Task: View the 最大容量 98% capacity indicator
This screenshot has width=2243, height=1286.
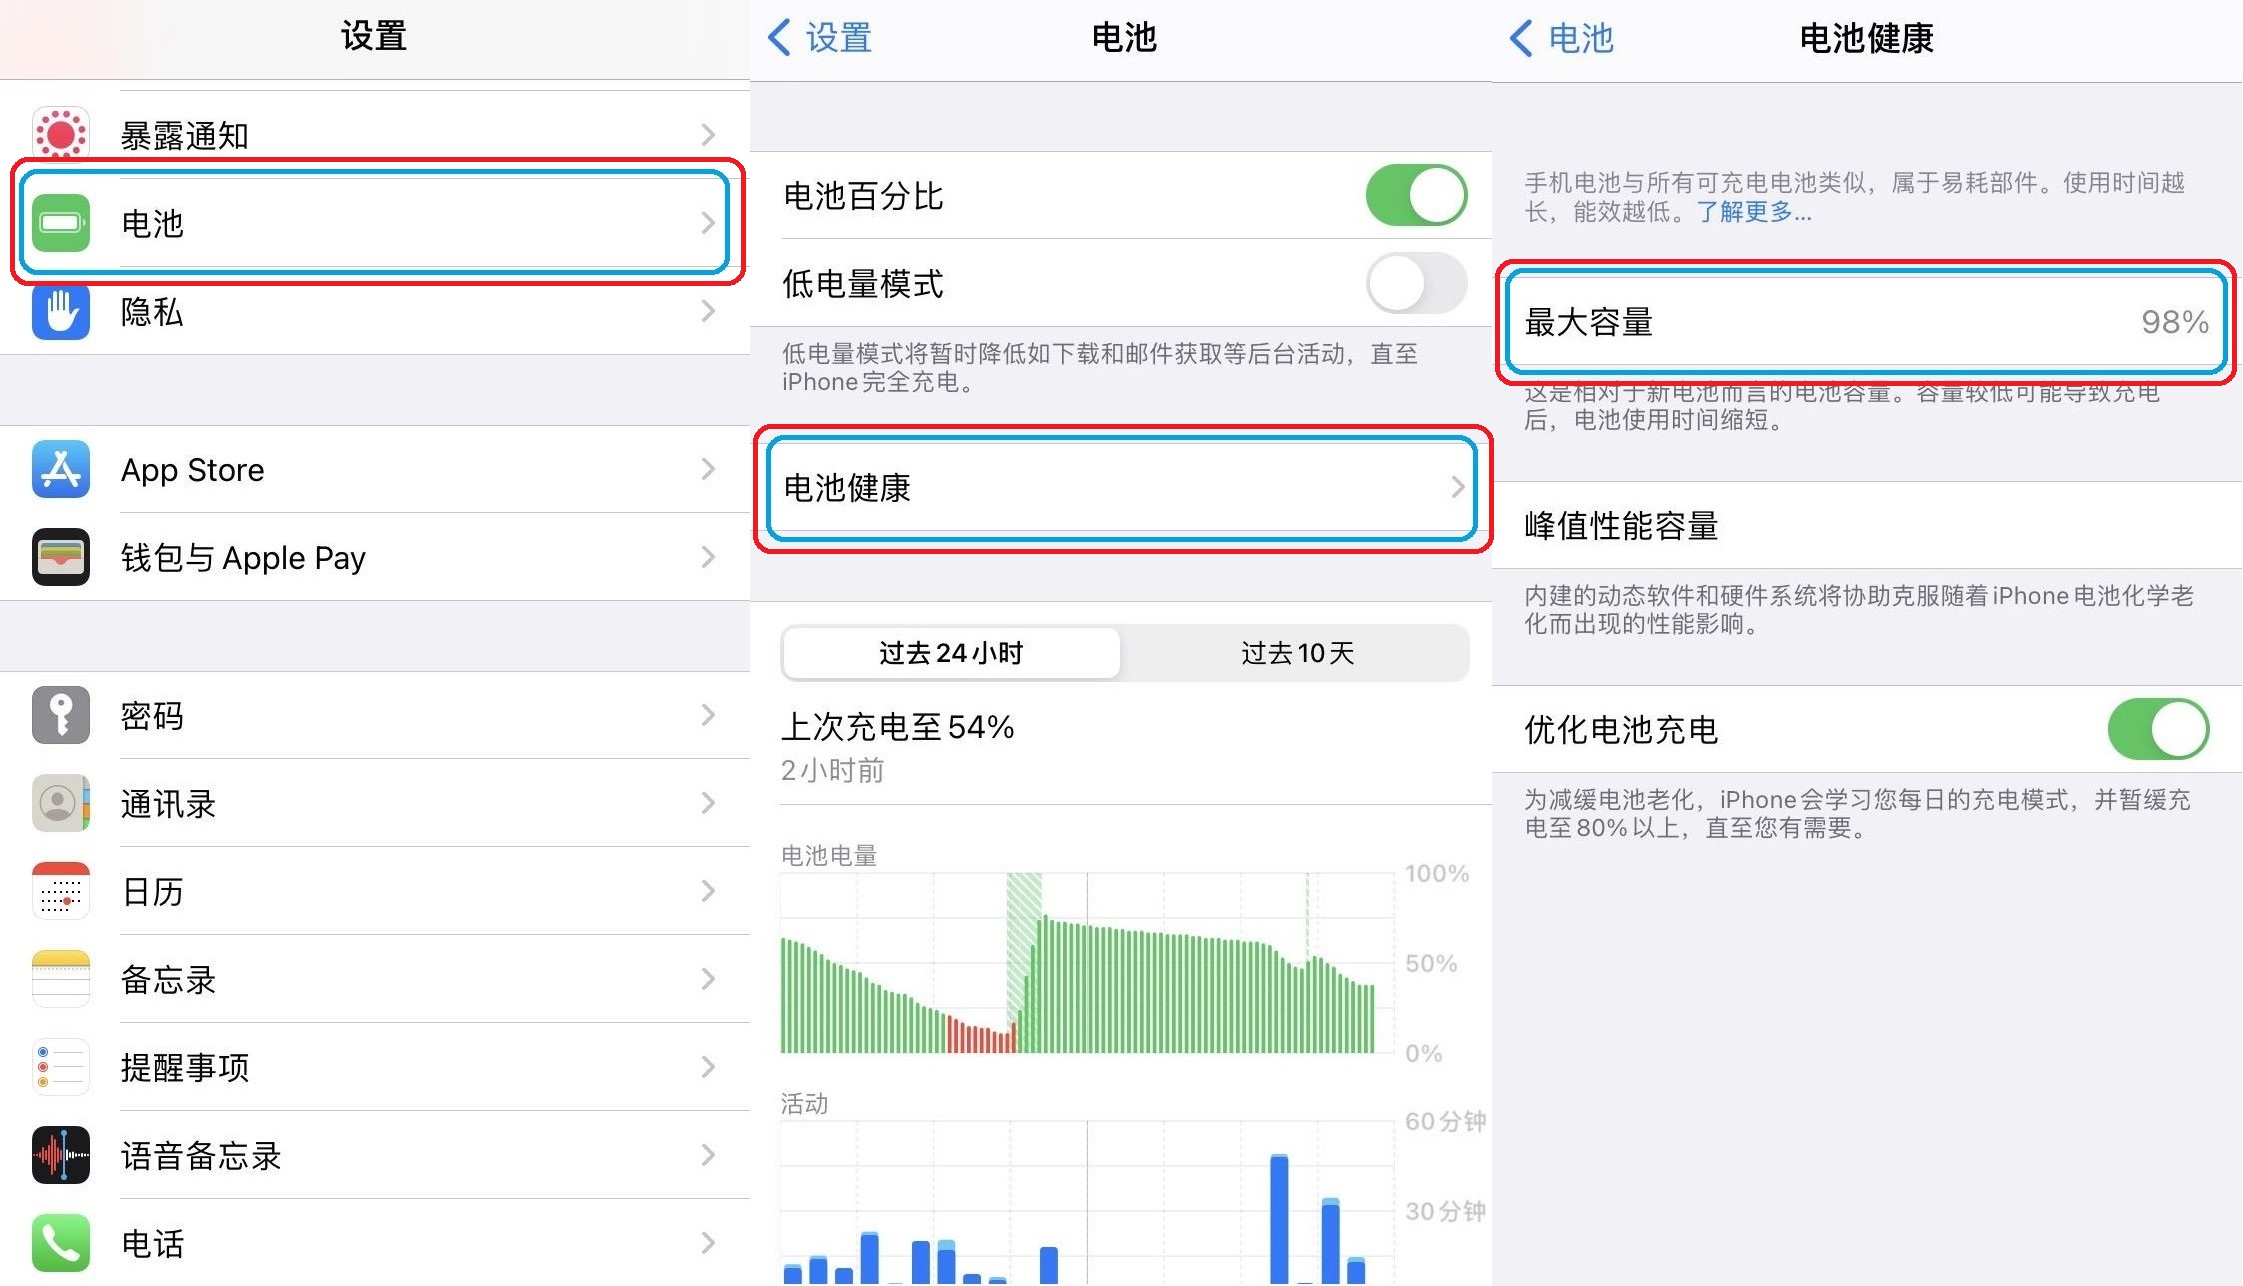Action: pos(1866,323)
